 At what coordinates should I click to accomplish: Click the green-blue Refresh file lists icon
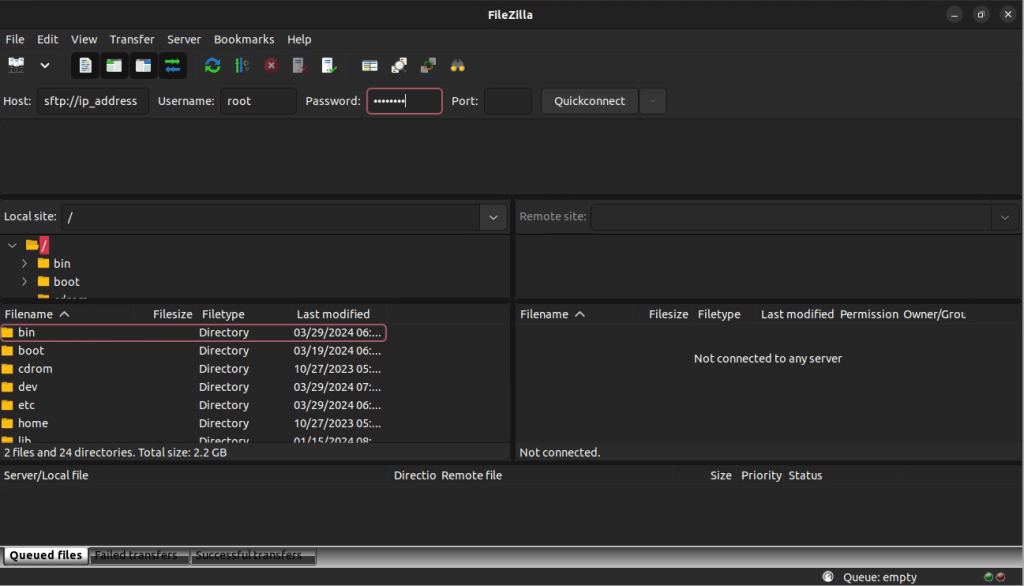pyautogui.click(x=212, y=65)
